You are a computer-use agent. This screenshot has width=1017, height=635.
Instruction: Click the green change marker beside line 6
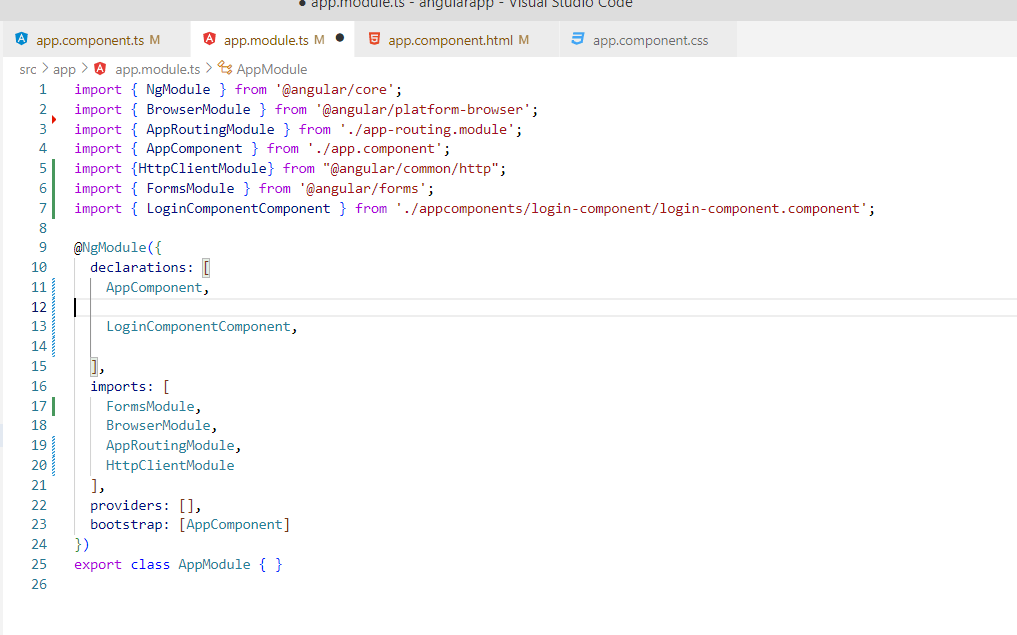(53, 187)
